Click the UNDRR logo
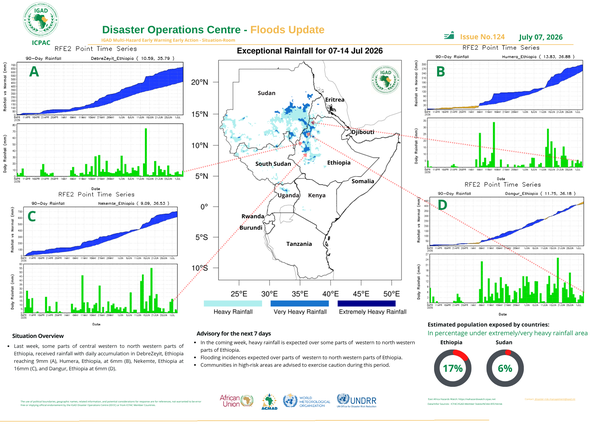This screenshot has height=424, width=600. click(x=357, y=400)
